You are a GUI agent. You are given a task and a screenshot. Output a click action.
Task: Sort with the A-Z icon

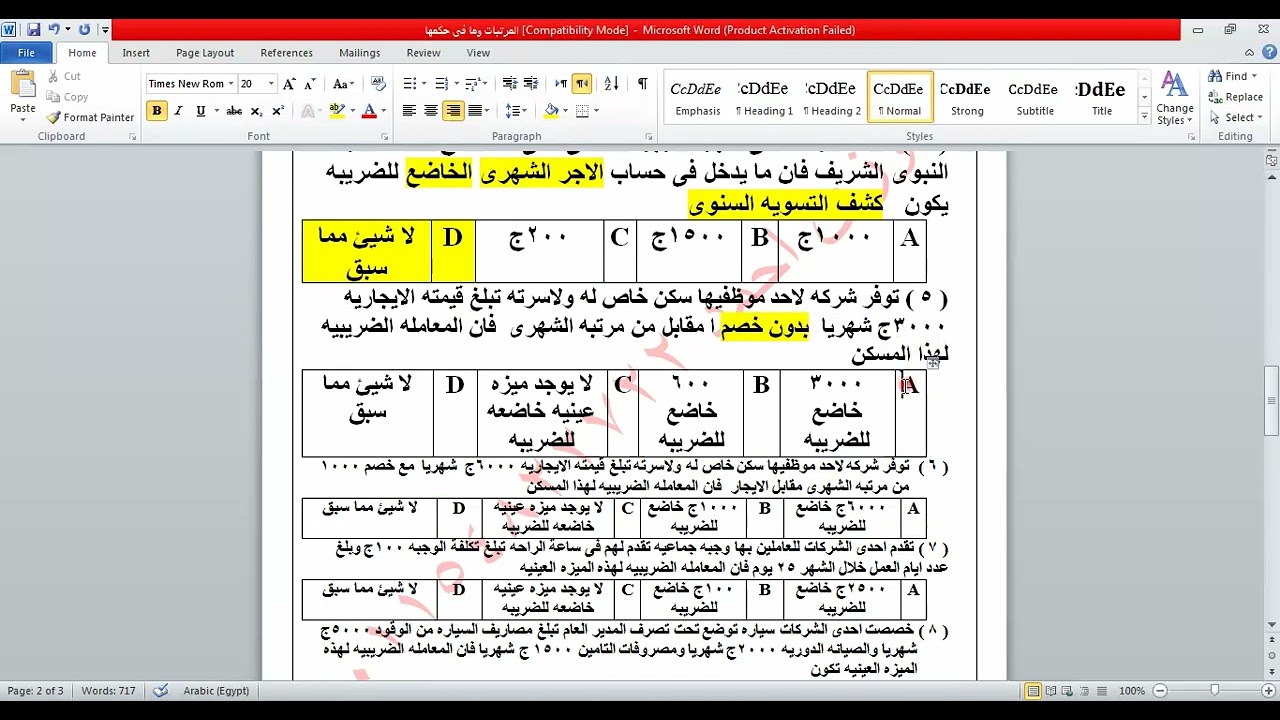(x=612, y=84)
